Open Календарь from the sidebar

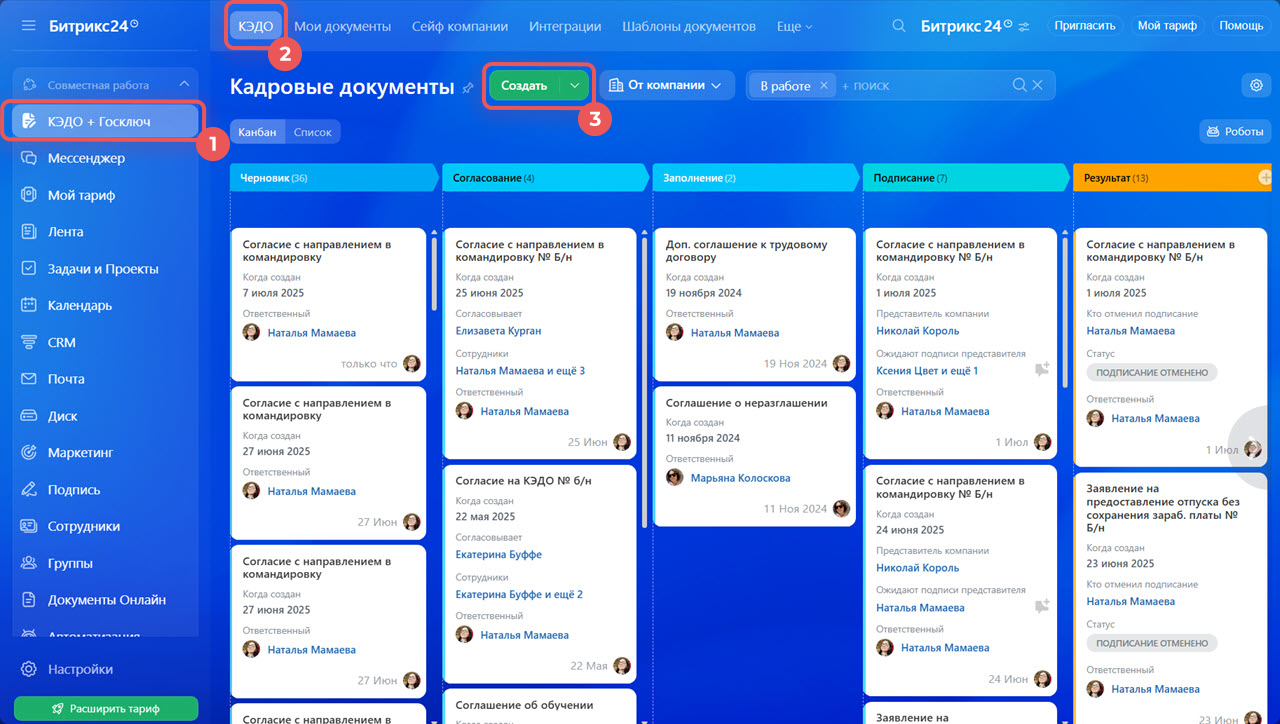click(x=80, y=305)
